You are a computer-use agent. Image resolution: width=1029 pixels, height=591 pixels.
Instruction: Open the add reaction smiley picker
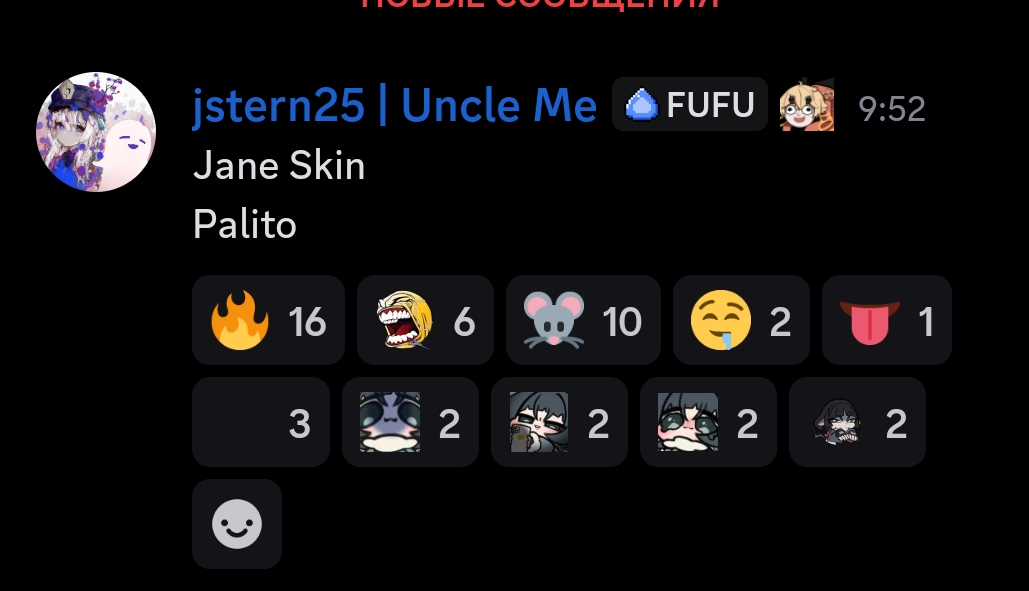[x=237, y=523]
